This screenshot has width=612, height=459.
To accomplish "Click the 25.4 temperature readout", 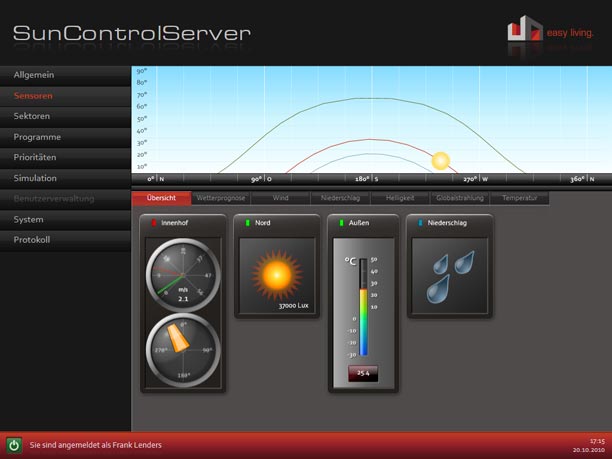I will (363, 373).
